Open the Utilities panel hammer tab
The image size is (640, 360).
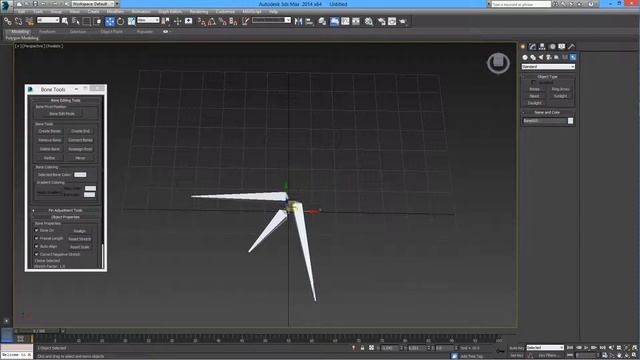pyautogui.click(x=571, y=47)
